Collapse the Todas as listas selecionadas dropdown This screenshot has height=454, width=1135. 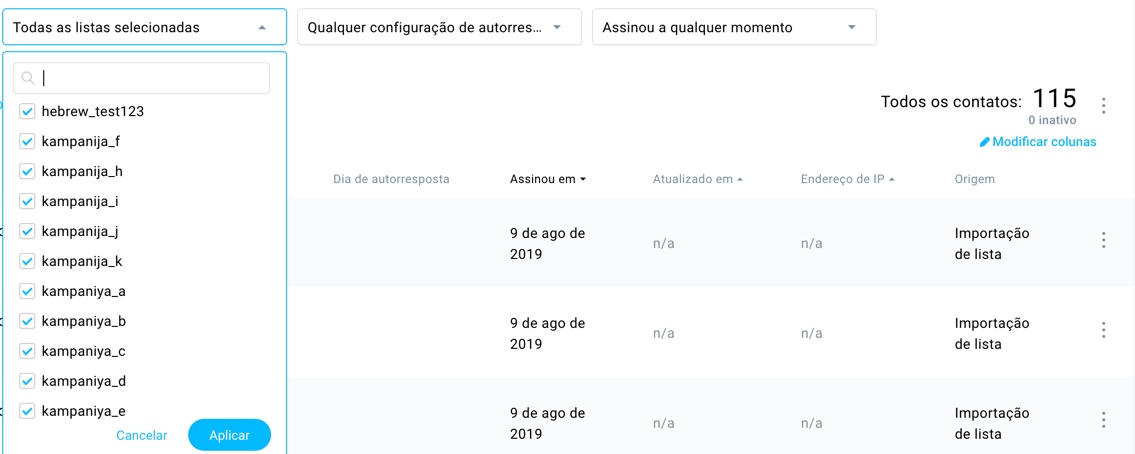262,28
